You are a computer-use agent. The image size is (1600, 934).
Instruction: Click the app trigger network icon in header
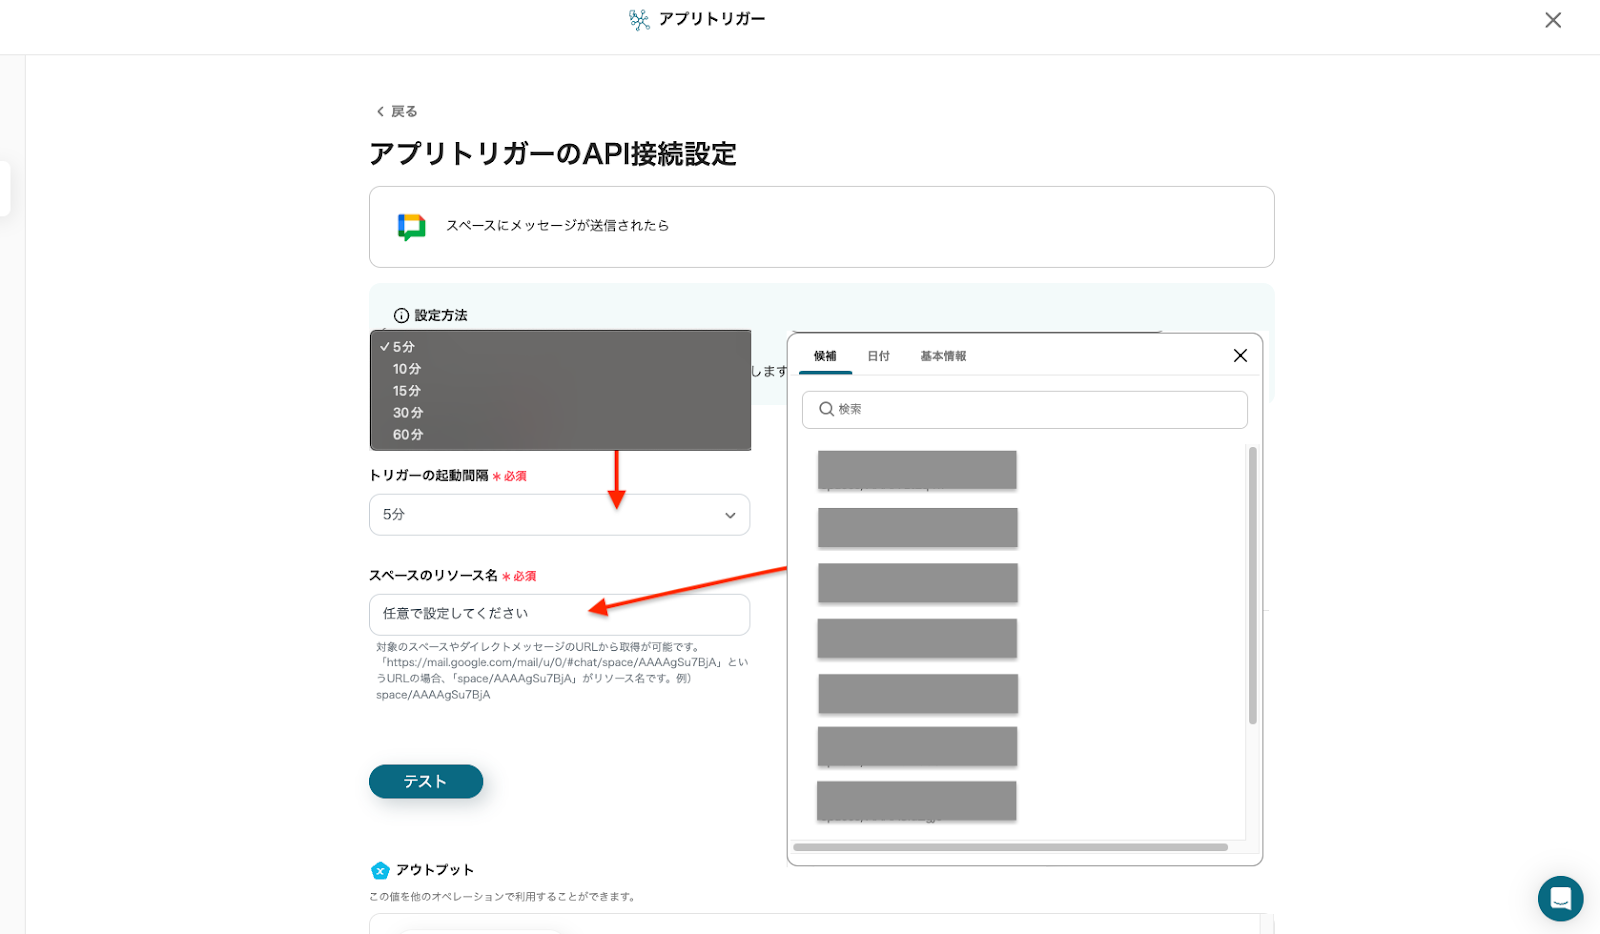tap(639, 20)
